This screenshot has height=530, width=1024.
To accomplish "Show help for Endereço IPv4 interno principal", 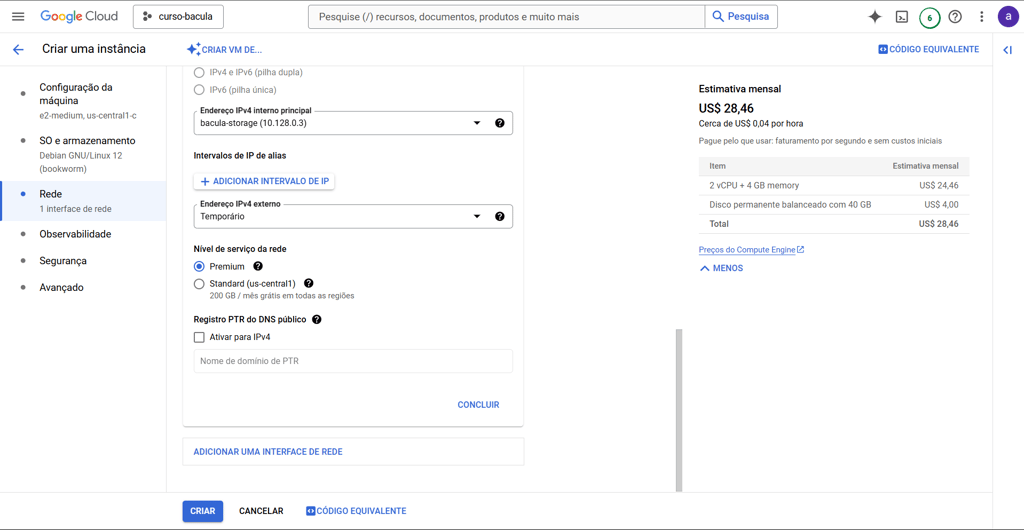I will [500, 123].
